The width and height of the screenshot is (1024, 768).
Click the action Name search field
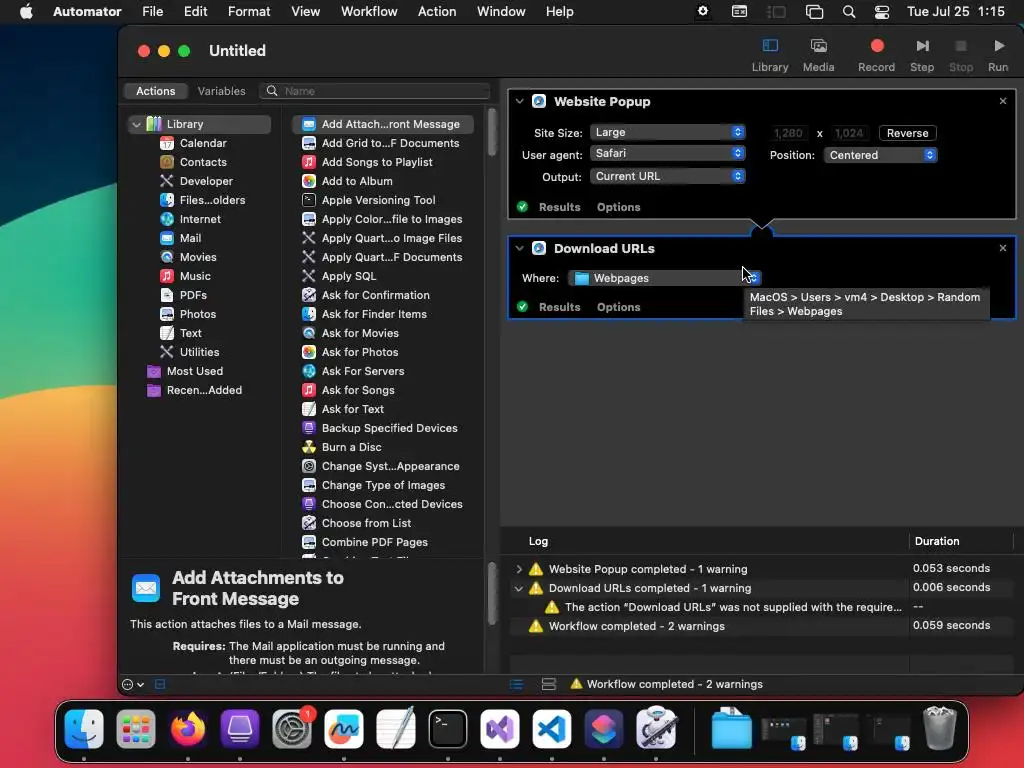(x=375, y=91)
